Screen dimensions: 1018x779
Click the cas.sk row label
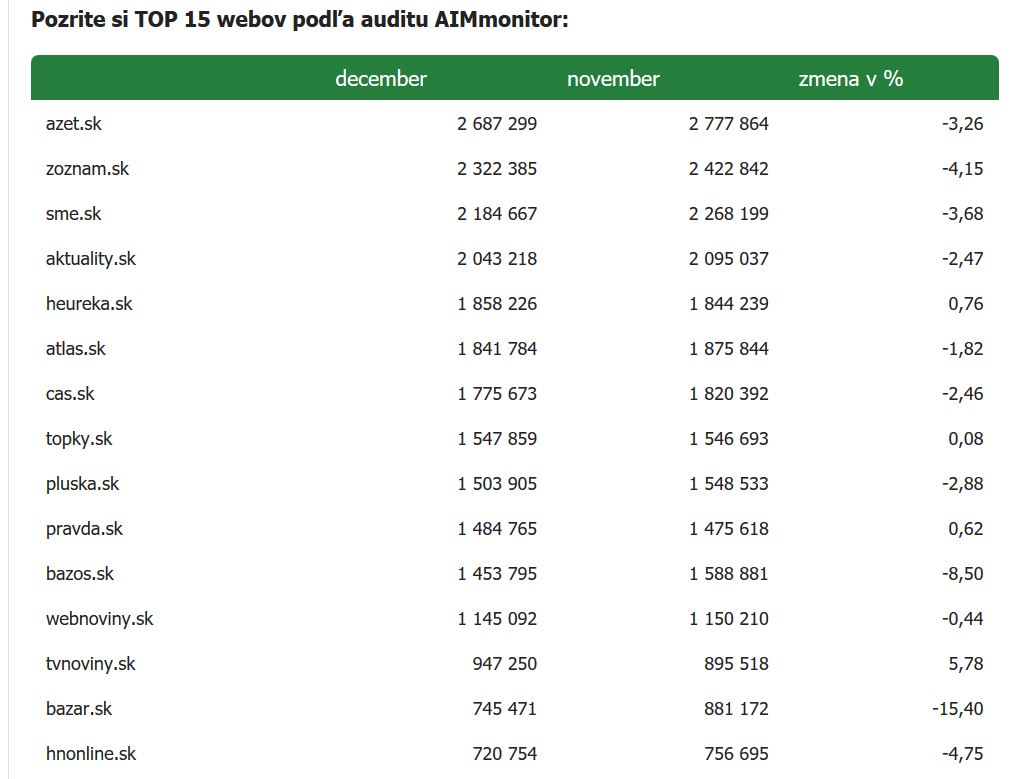tap(70, 394)
